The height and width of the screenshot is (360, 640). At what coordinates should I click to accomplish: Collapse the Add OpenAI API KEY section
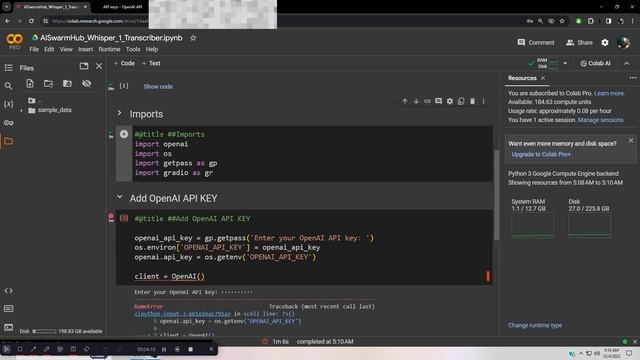pyautogui.click(x=119, y=197)
